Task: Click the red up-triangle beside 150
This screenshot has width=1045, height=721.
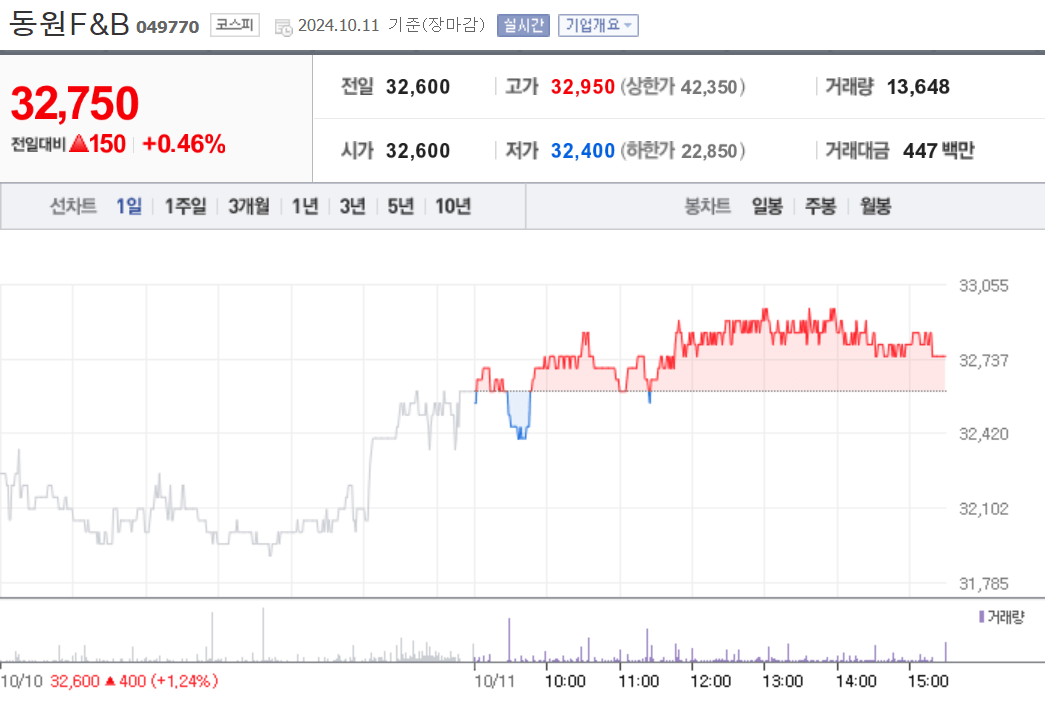Action: pos(79,143)
